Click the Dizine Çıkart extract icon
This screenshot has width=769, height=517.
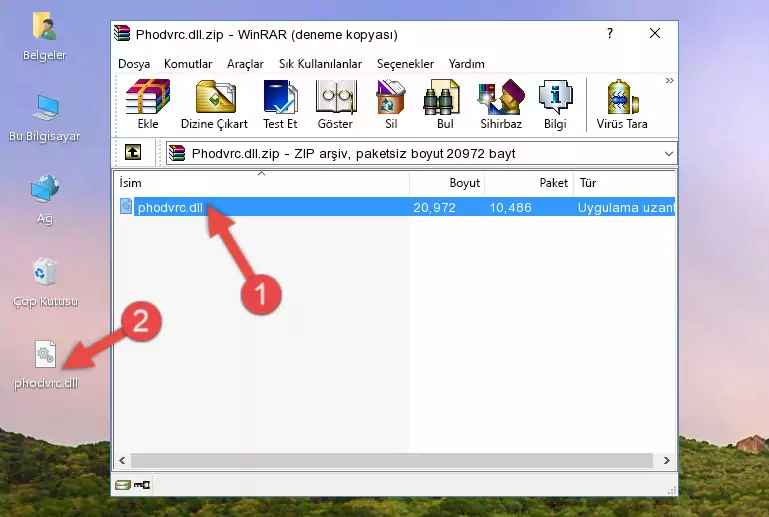[x=214, y=104]
